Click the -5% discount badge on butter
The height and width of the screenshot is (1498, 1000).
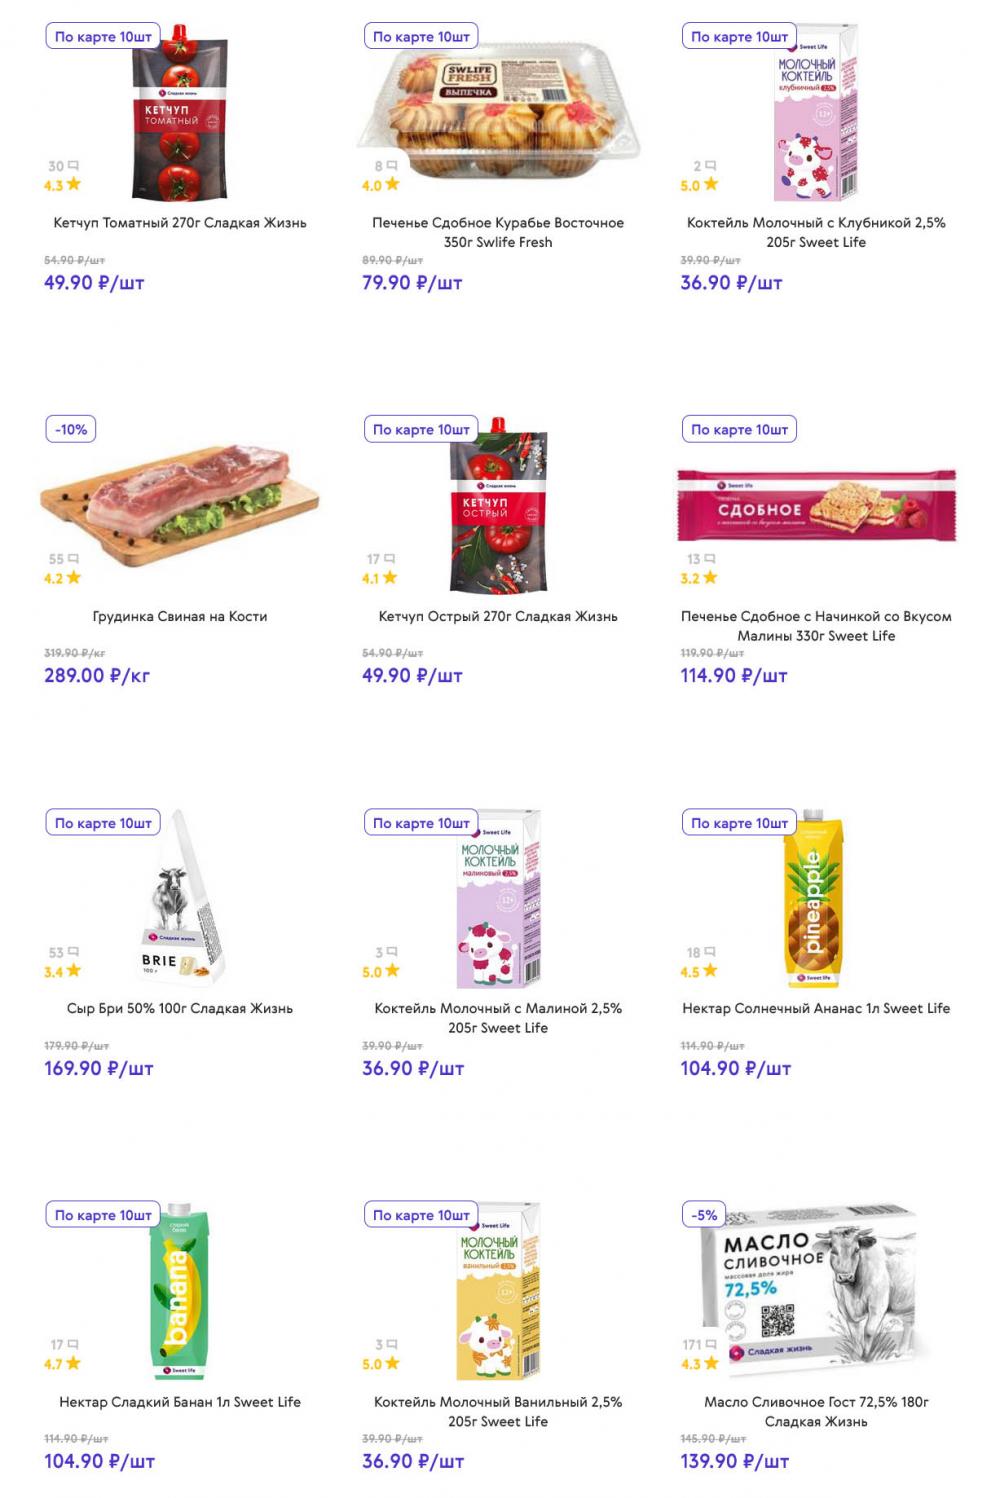coord(704,1215)
